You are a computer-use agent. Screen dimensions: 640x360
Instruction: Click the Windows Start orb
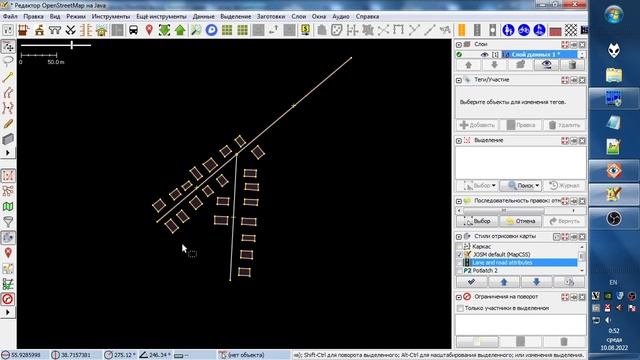tap(614, 15)
